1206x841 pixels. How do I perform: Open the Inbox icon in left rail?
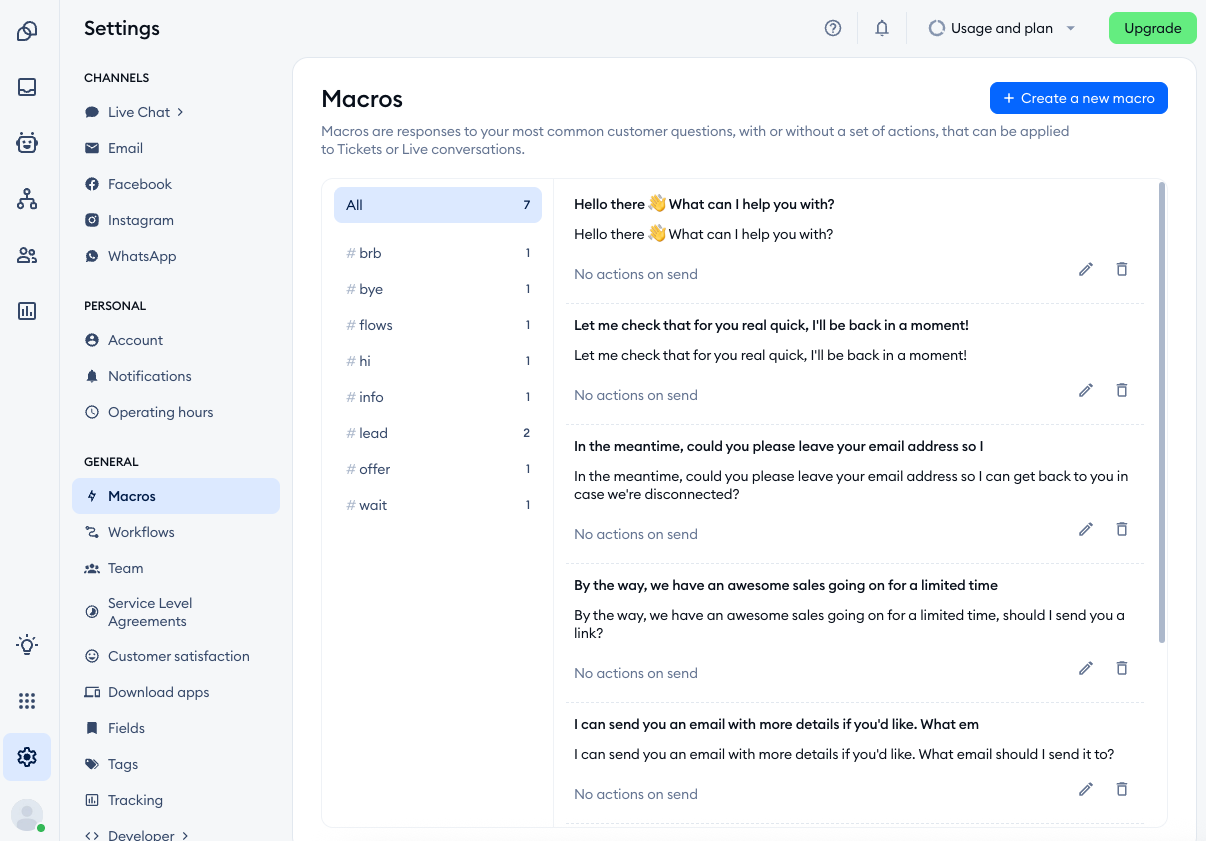tap(27, 87)
